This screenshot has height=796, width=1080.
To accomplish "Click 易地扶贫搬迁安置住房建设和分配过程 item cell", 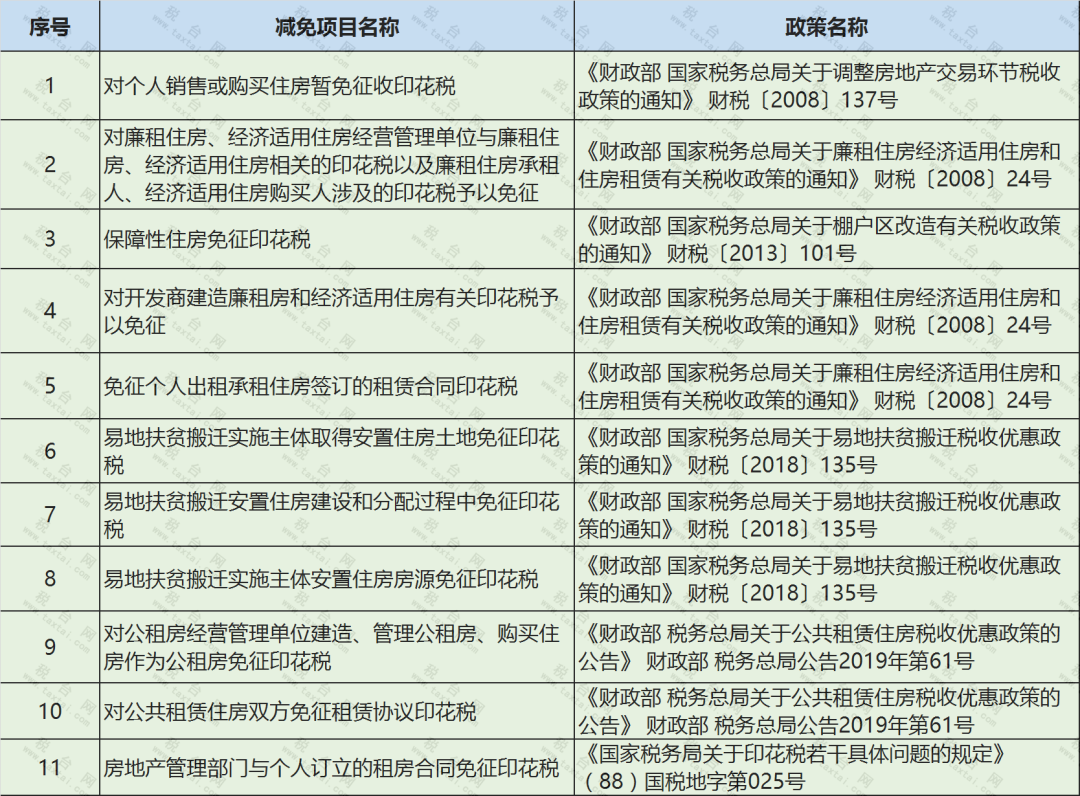I will (337, 514).
